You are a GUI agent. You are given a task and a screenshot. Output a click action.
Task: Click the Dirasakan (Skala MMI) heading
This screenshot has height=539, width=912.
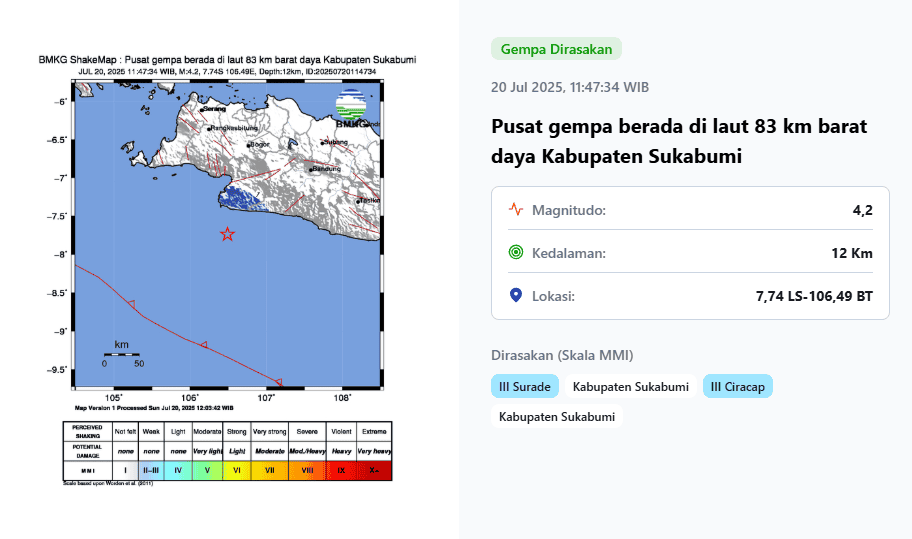[562, 355]
